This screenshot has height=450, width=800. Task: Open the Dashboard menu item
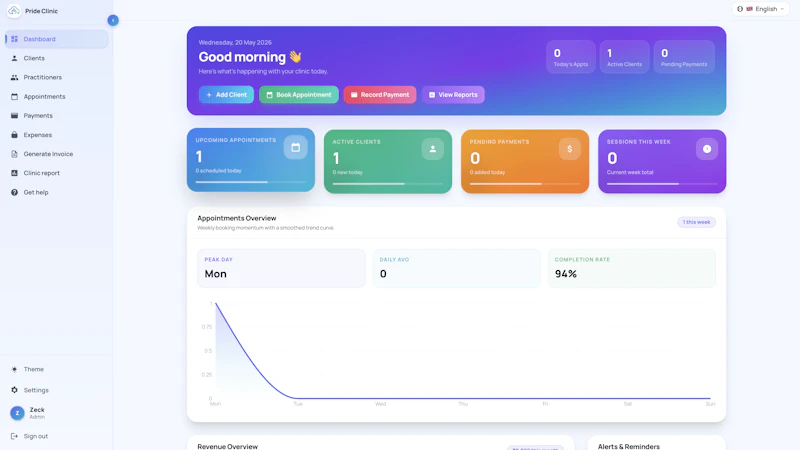pyautogui.click(x=57, y=39)
